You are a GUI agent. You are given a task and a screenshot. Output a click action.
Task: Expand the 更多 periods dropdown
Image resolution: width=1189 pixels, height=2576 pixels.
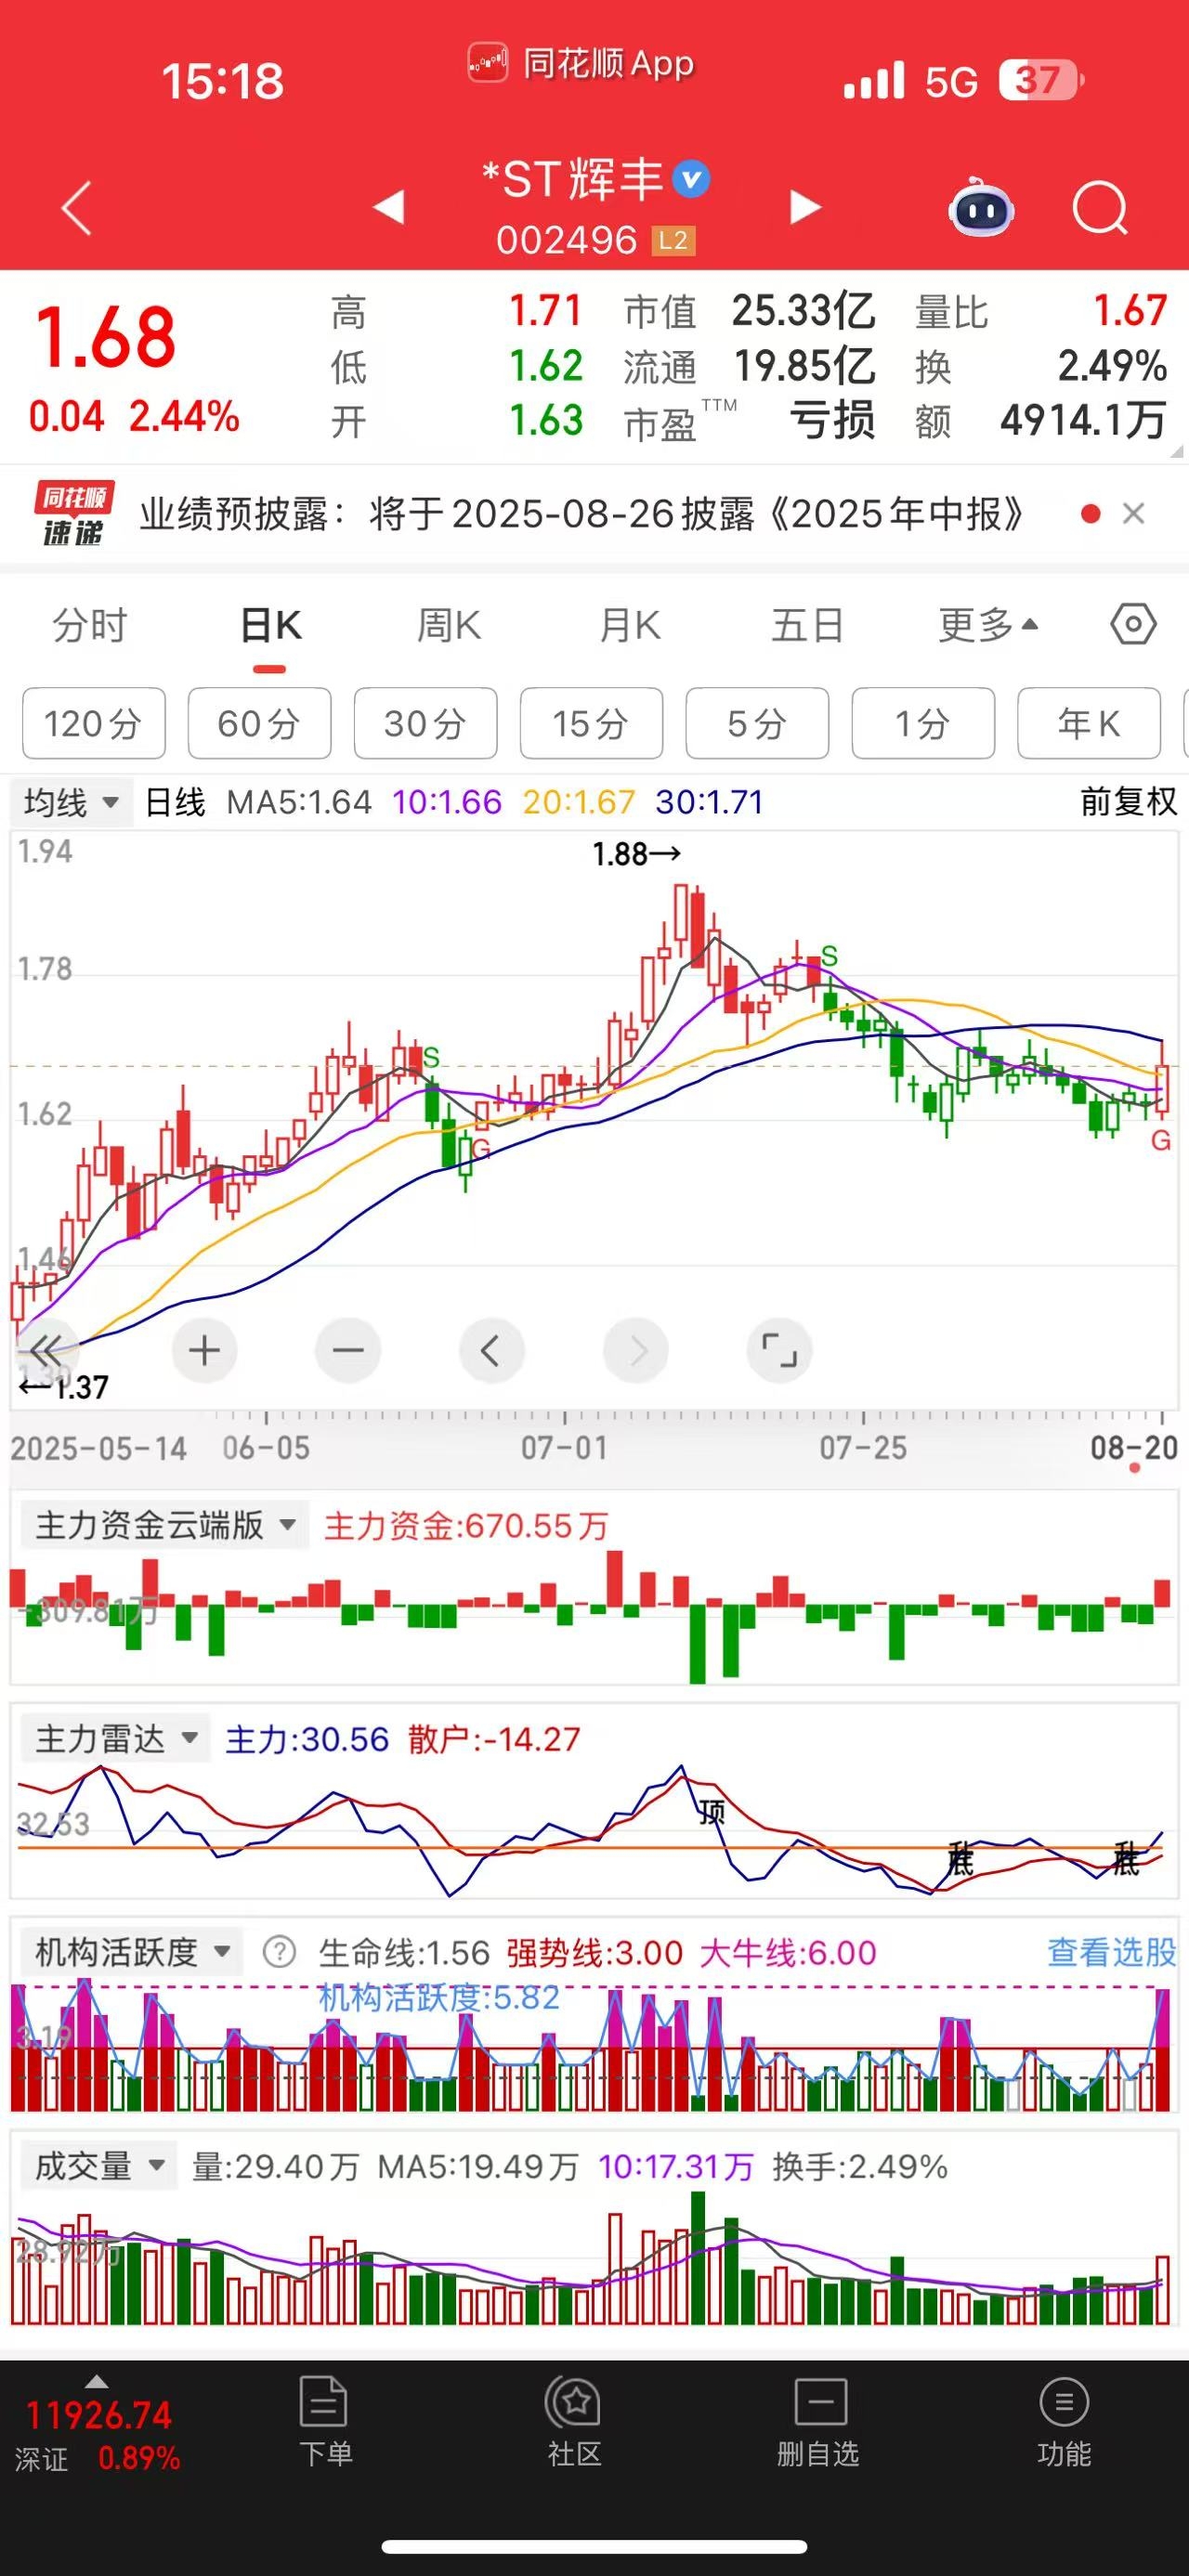point(988,626)
